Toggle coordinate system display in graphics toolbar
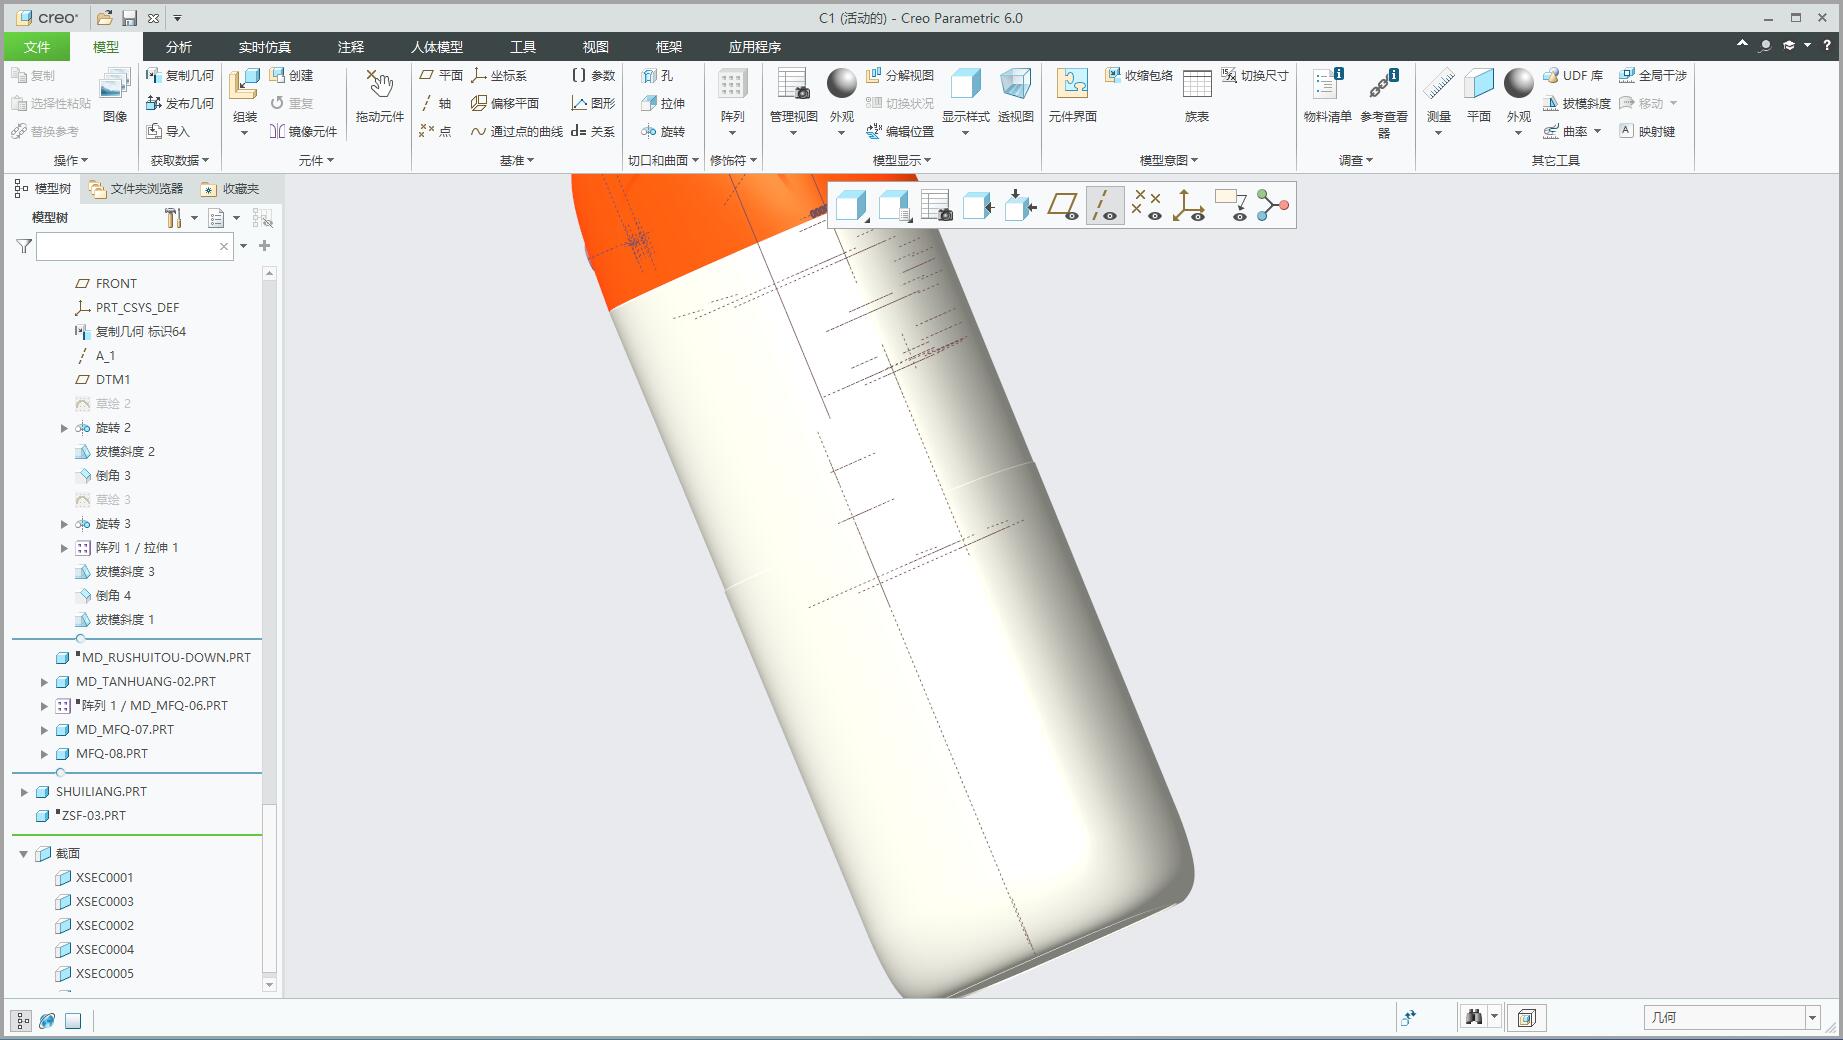The image size is (1843, 1040). tap(1188, 206)
